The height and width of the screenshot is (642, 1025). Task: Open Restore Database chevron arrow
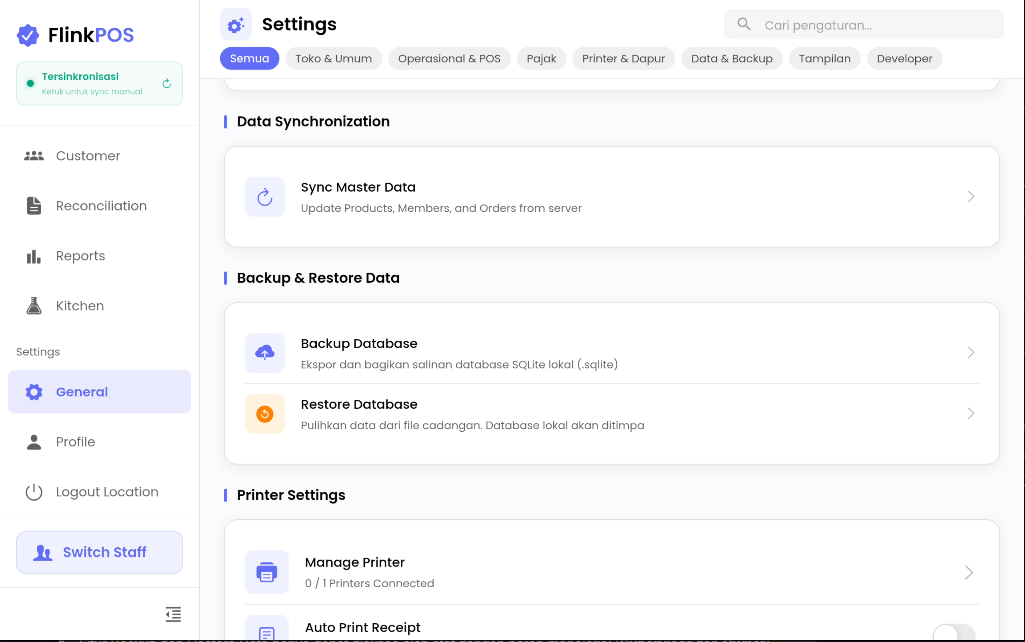pyautogui.click(x=971, y=414)
